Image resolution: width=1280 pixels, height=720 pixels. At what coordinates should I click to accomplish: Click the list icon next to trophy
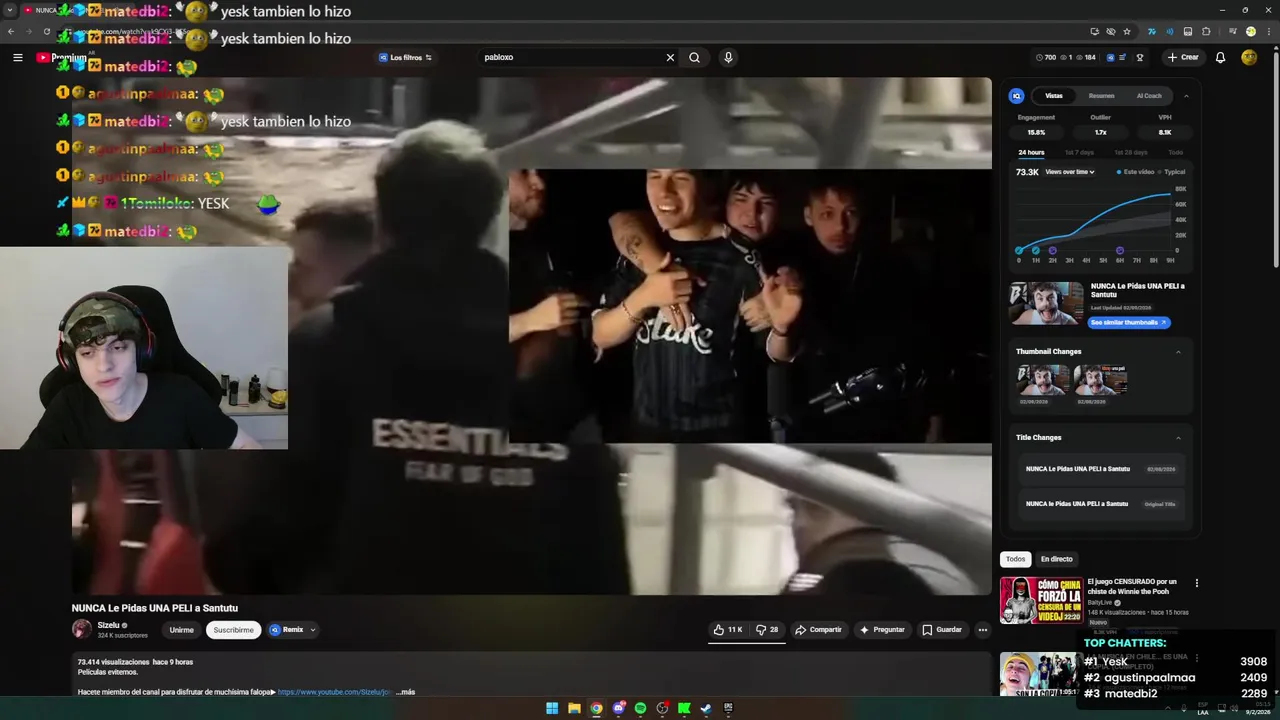[x=1123, y=57]
